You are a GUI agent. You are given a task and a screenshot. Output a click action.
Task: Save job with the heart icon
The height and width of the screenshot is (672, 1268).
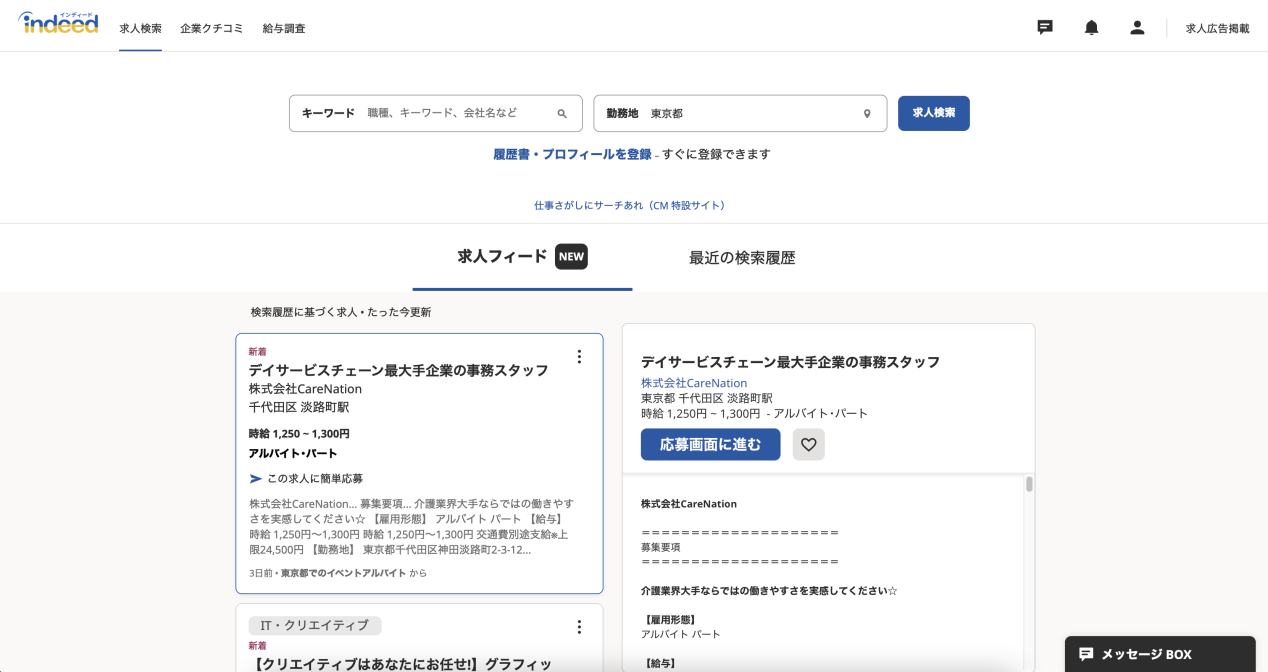click(808, 444)
